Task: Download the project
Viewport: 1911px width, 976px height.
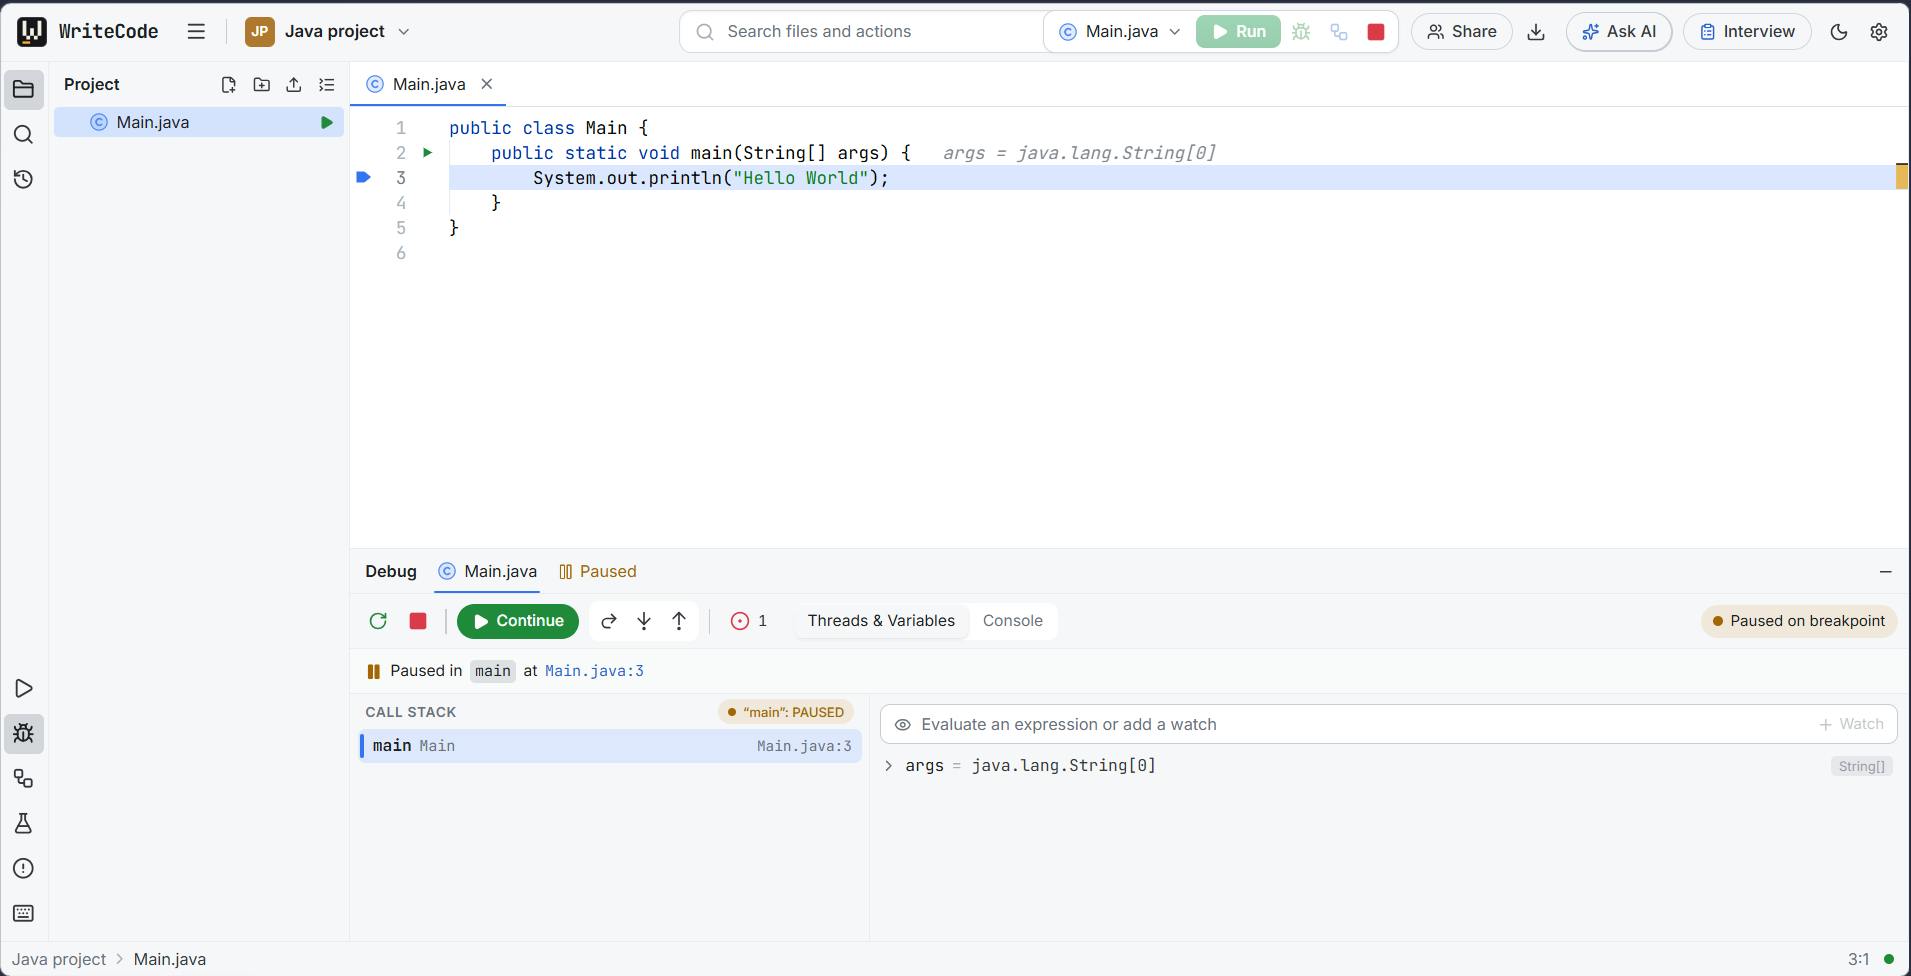Action: coord(1536,32)
